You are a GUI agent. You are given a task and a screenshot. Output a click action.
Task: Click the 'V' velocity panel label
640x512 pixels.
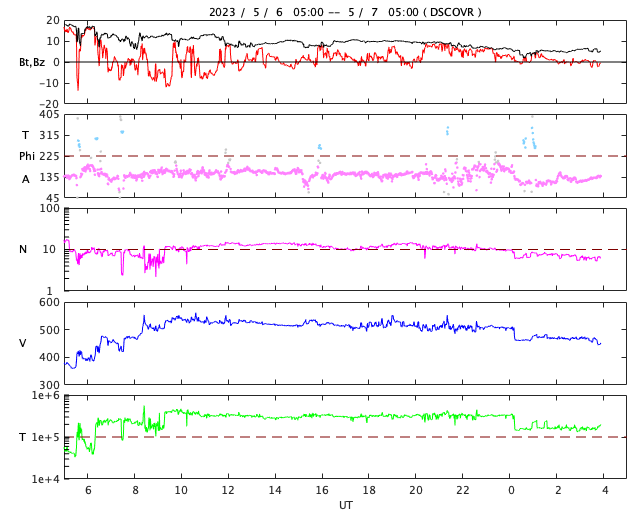point(23,343)
